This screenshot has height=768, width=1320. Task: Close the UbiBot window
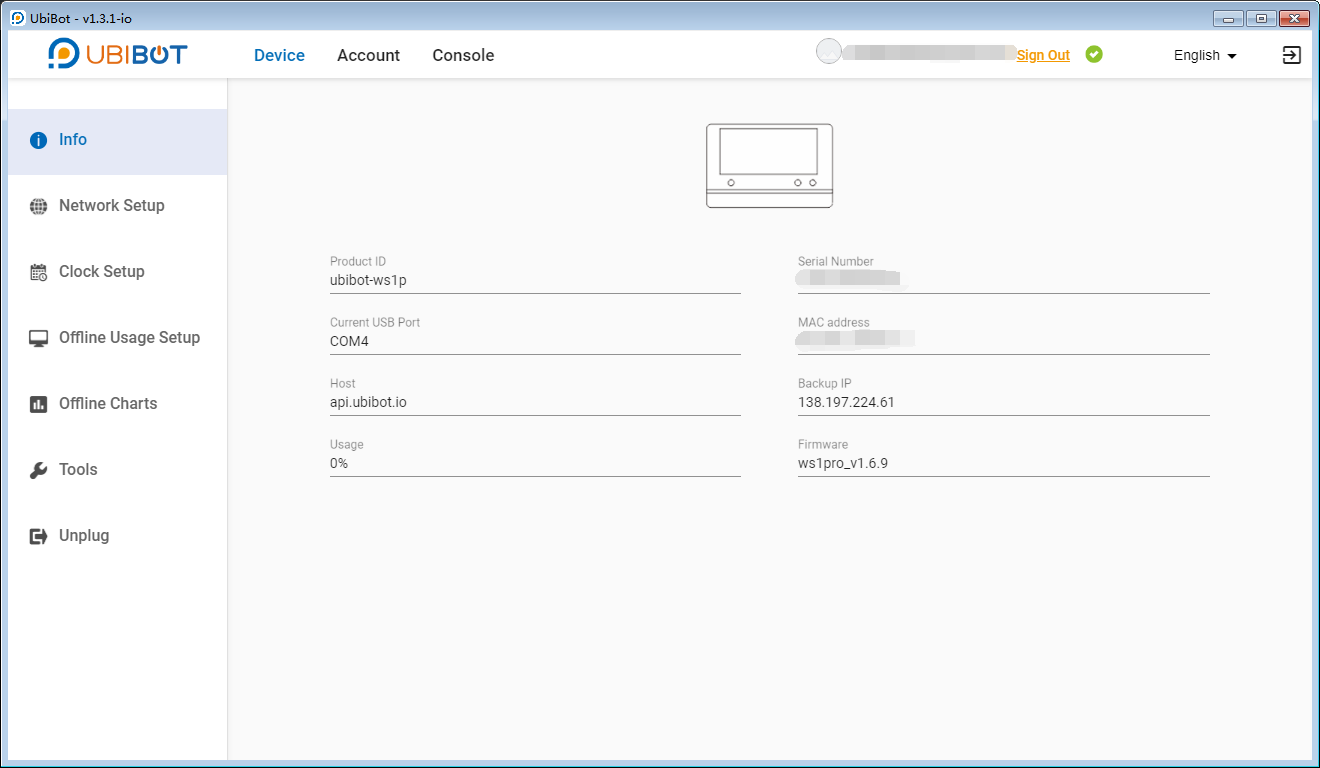(x=1294, y=18)
